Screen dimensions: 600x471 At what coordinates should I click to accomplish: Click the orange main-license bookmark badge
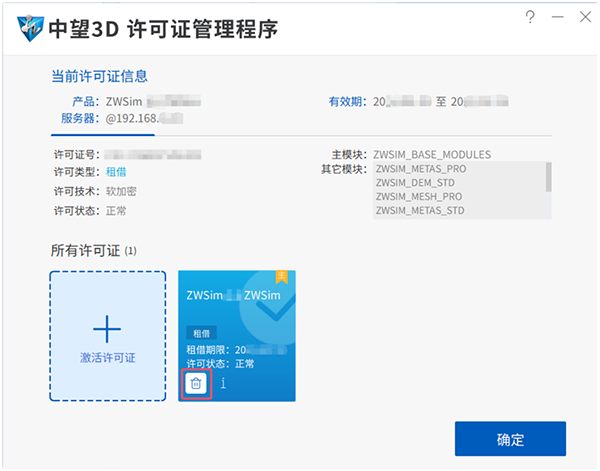[282, 277]
